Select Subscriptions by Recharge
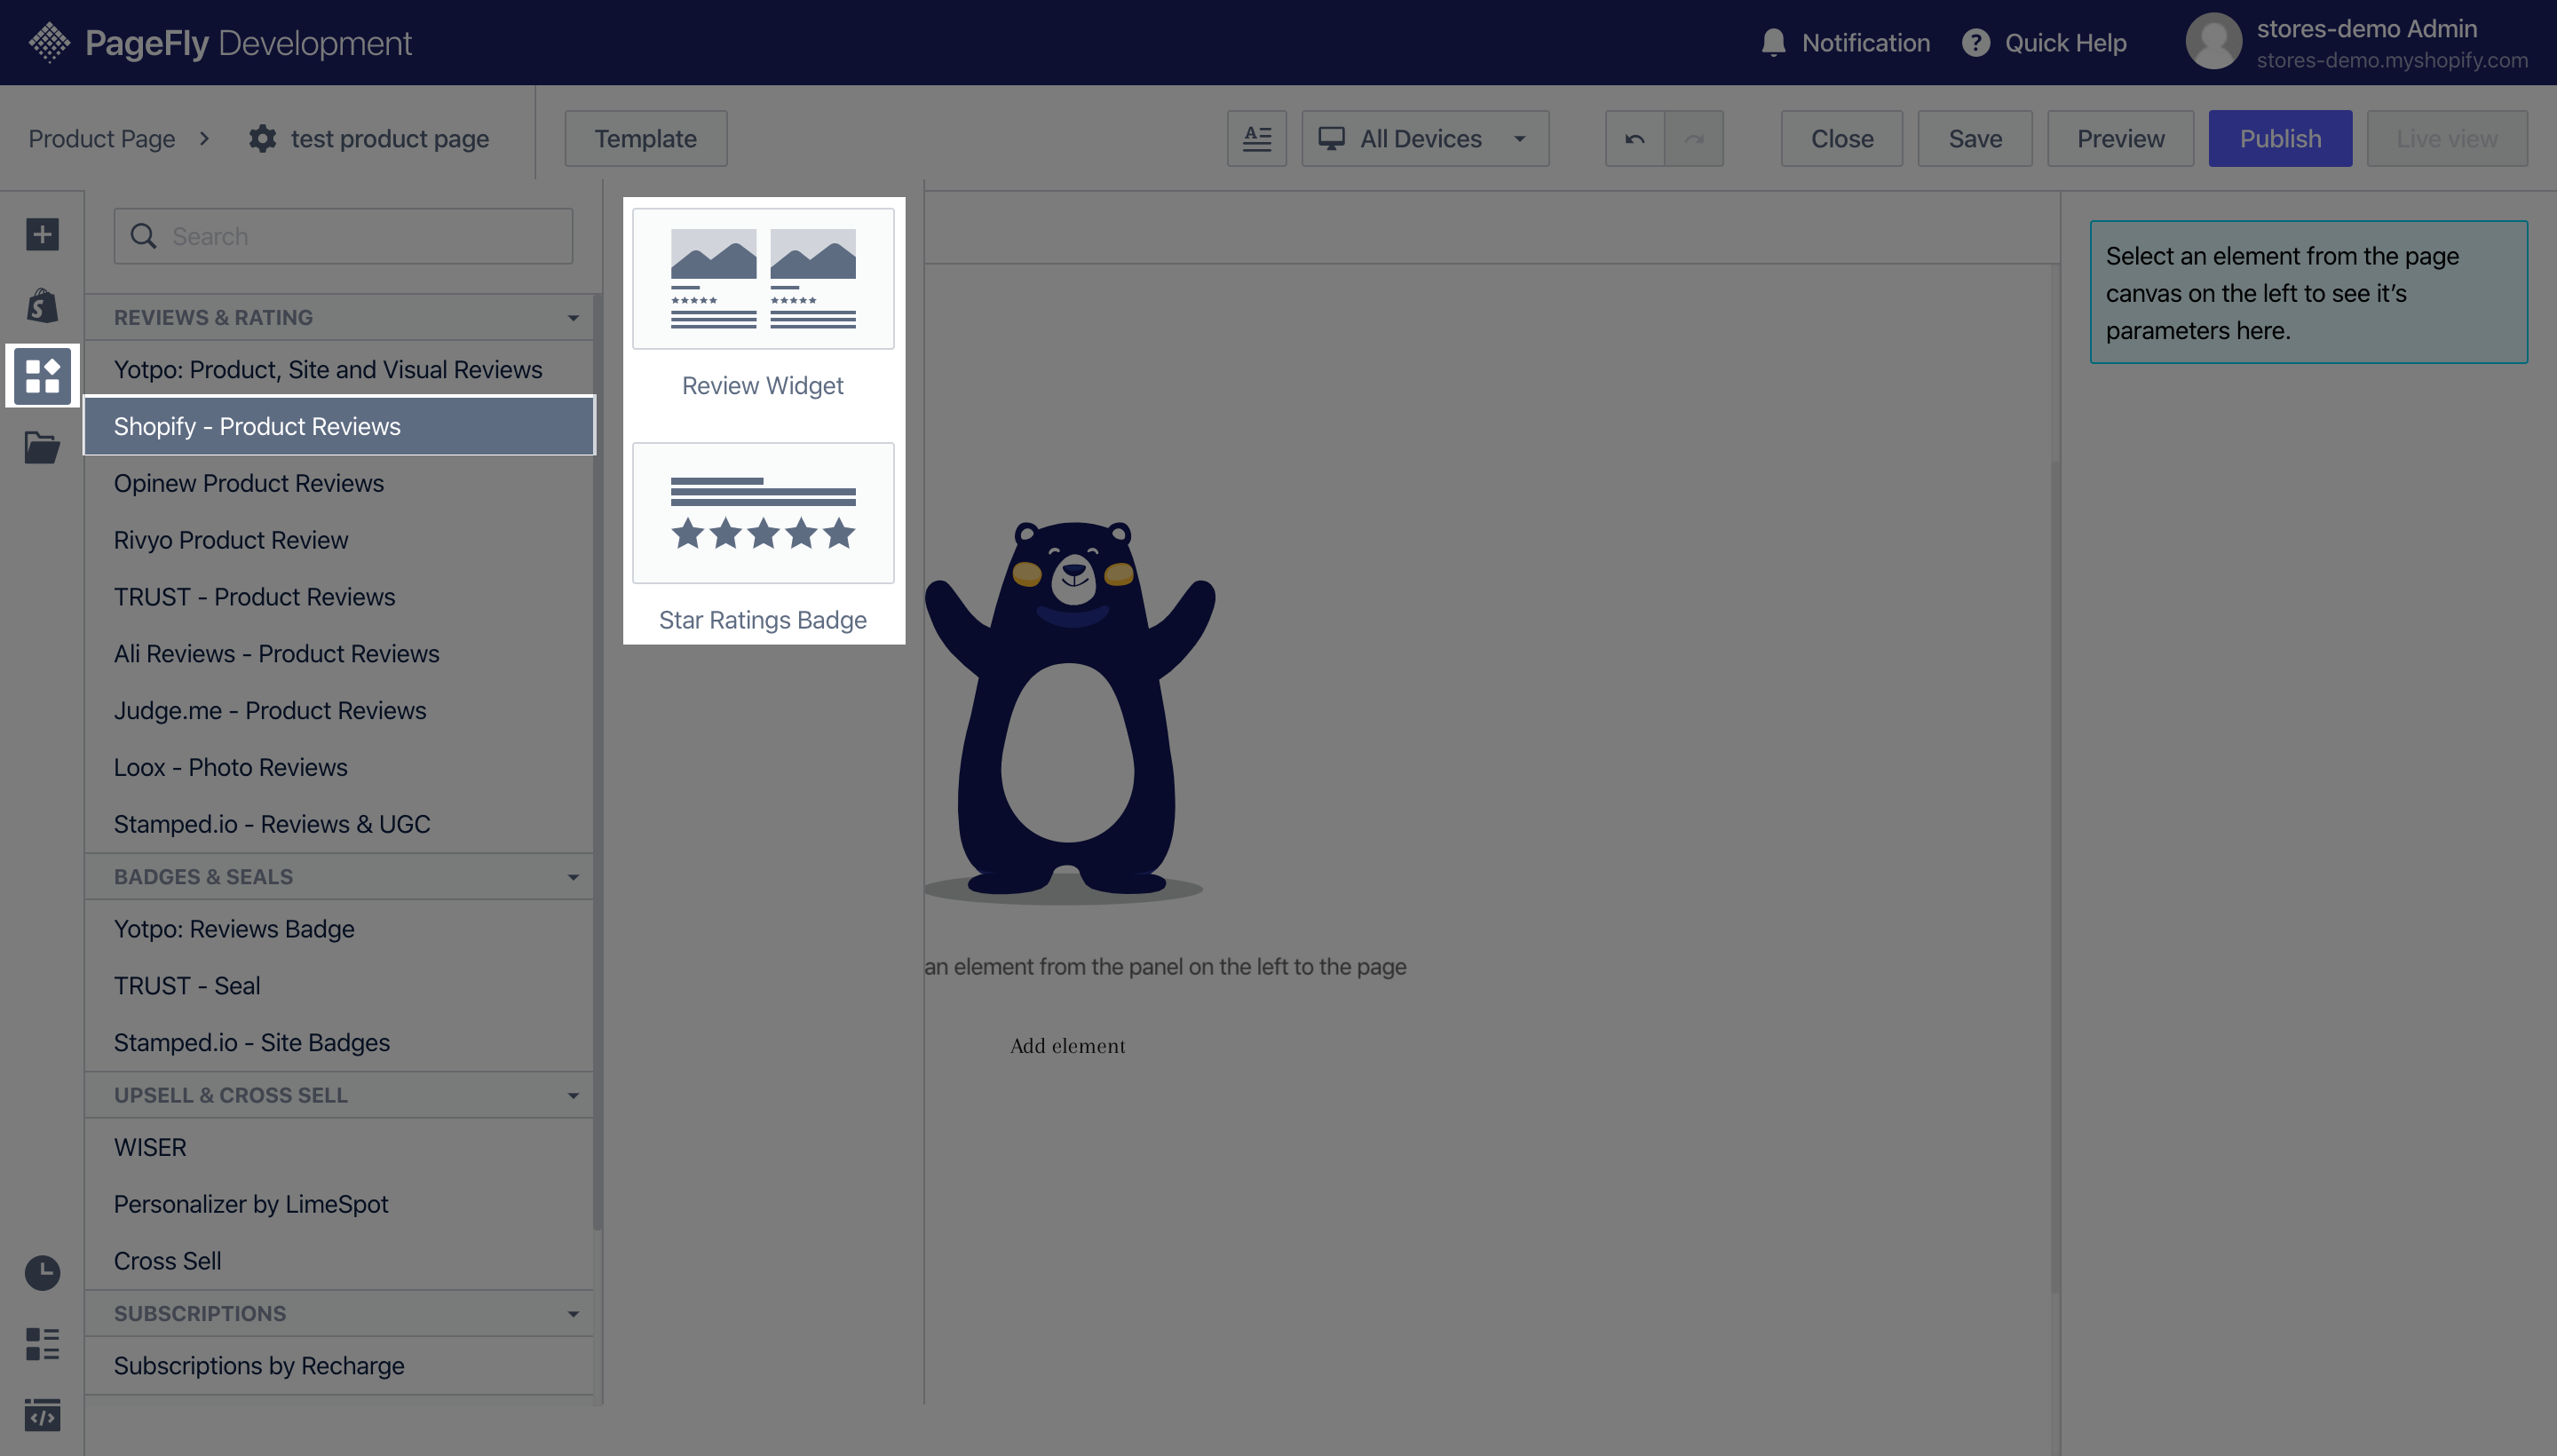Image resolution: width=2557 pixels, height=1456 pixels. 339,1366
